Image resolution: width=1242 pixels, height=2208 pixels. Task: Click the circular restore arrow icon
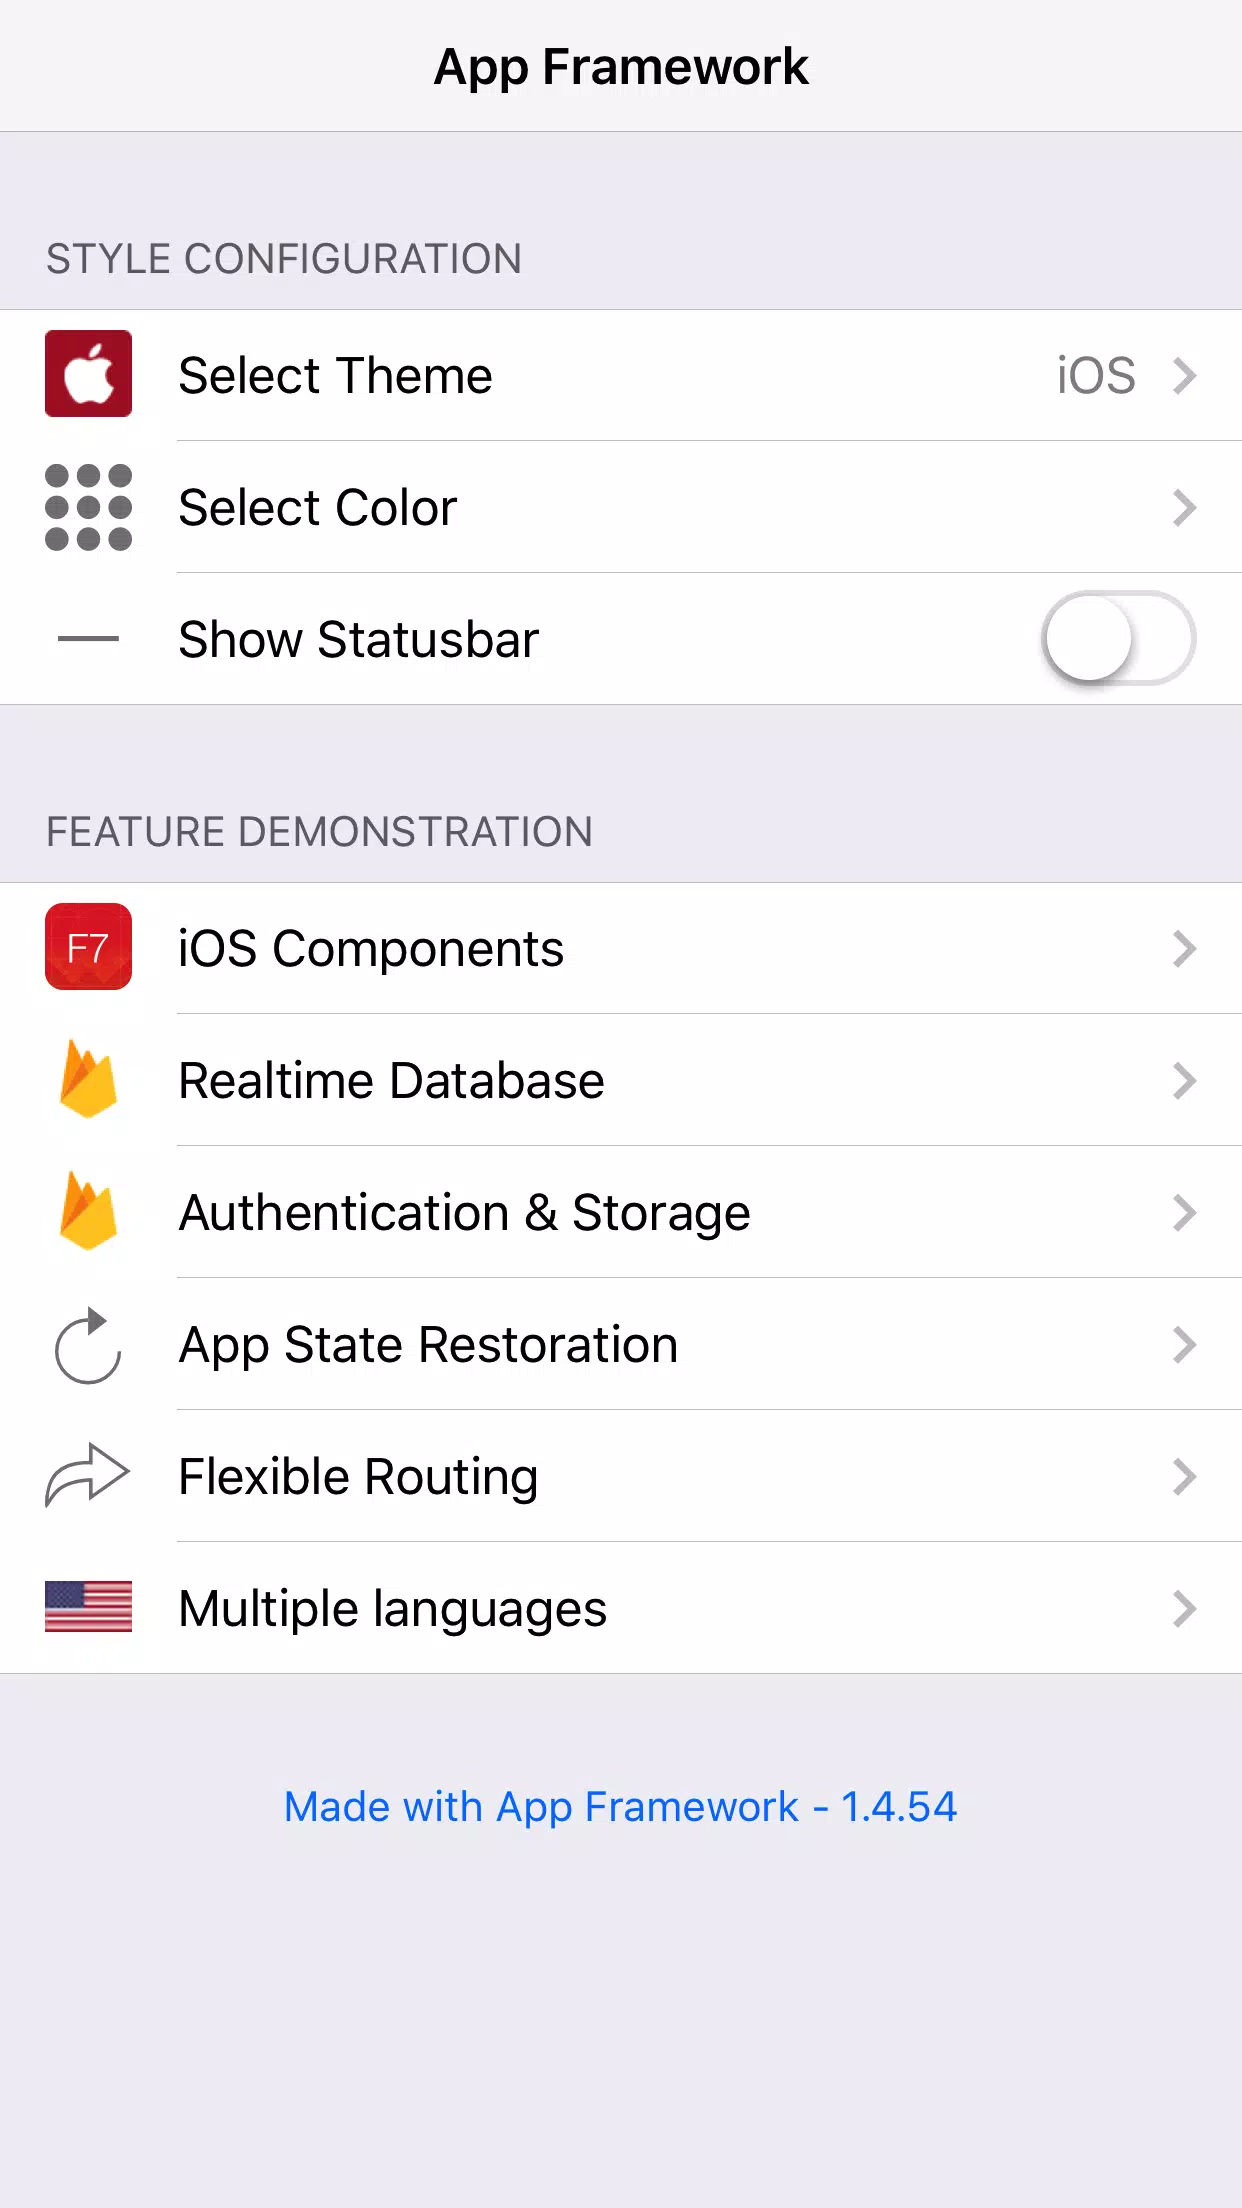(x=88, y=1345)
